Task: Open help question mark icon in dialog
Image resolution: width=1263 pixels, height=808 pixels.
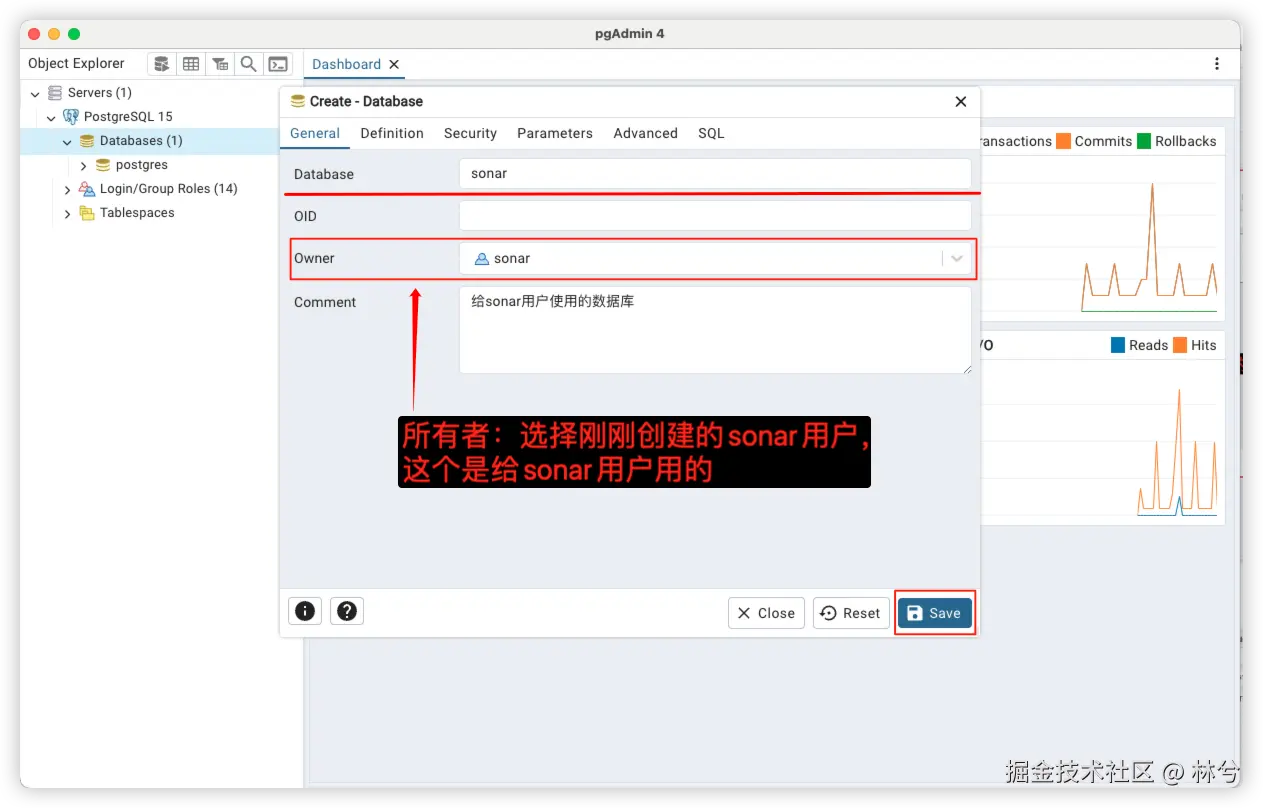Action: (x=347, y=611)
